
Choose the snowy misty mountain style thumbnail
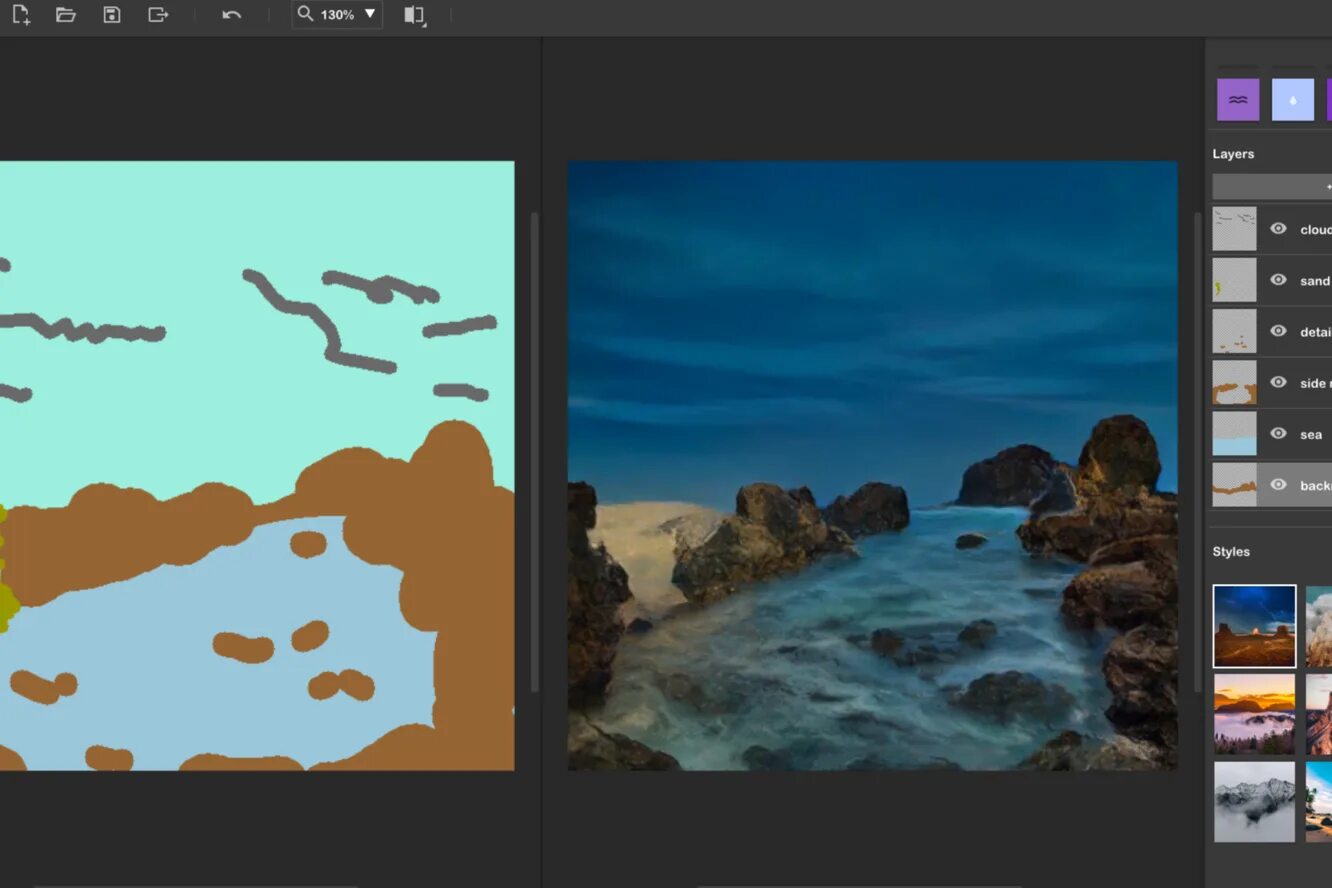1254,802
